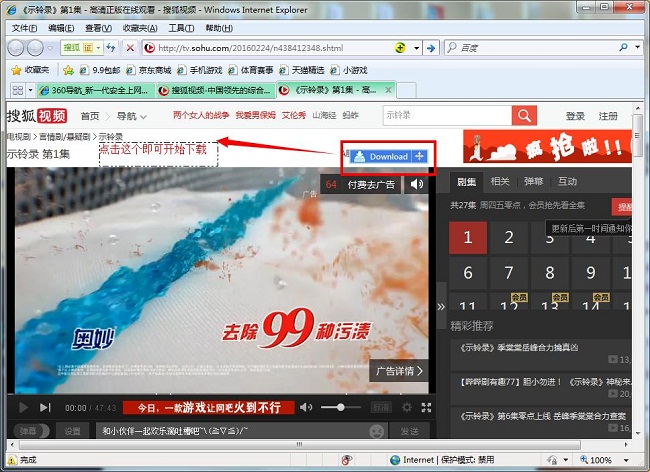Click the Sohu 搜狐视频 logo

[36, 116]
